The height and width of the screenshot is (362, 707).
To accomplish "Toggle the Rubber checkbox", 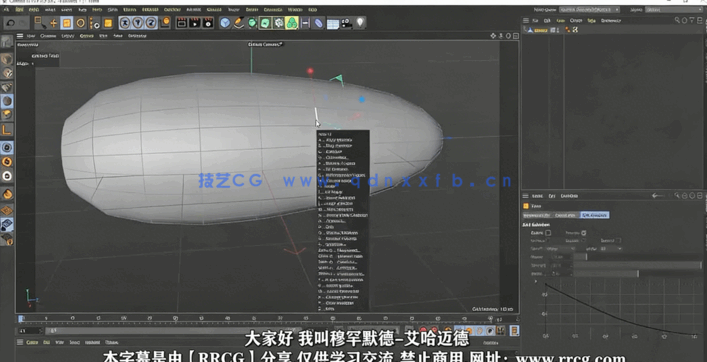I will coord(583,241).
